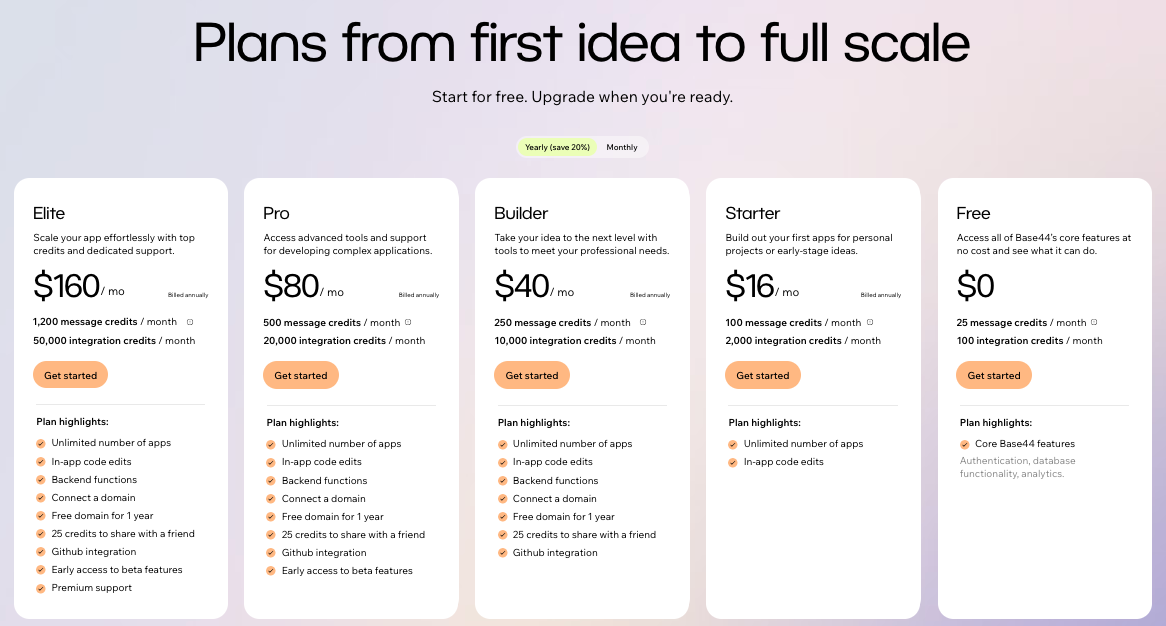
Task: Select the Yearly (save 20%) billing option
Action: [x=557, y=146]
